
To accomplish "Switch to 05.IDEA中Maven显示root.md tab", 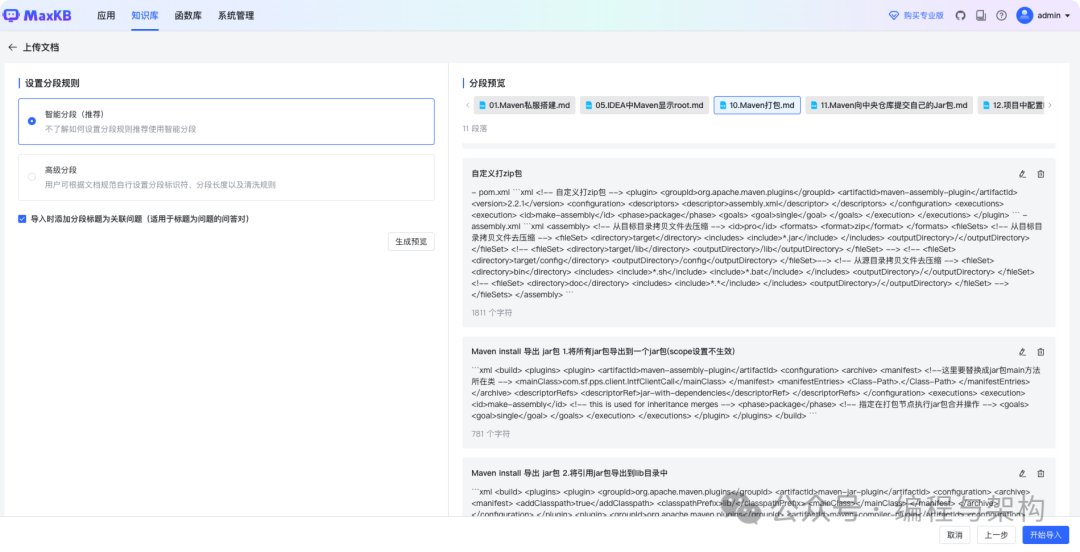I will pos(645,105).
